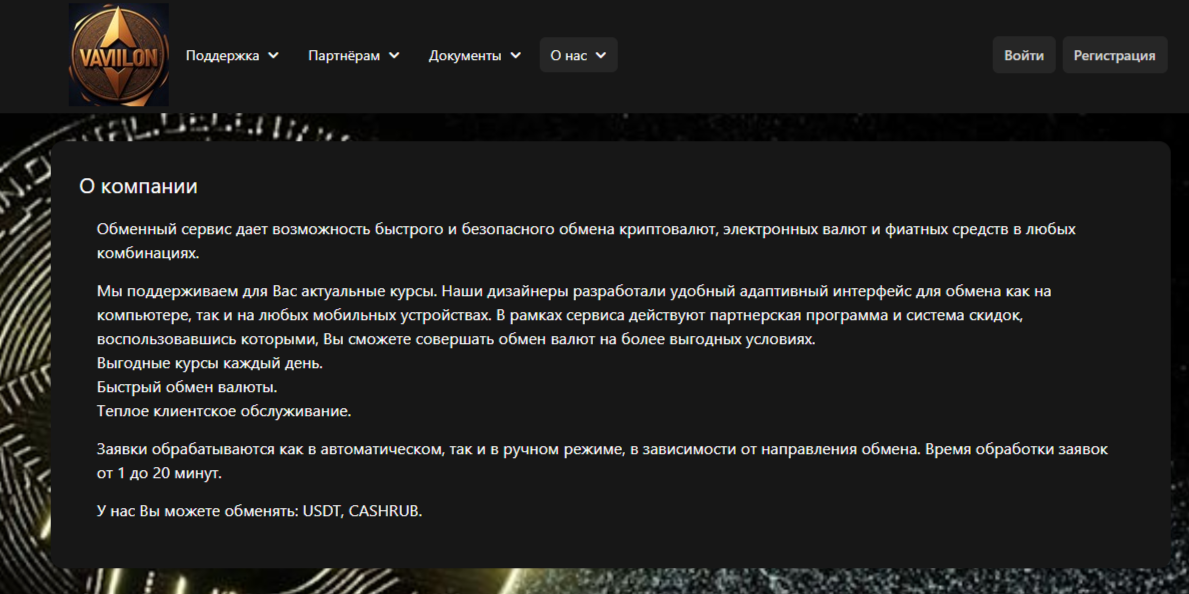This screenshot has width=1189, height=594.
Task: Click the О компании heading
Action: tap(139, 186)
